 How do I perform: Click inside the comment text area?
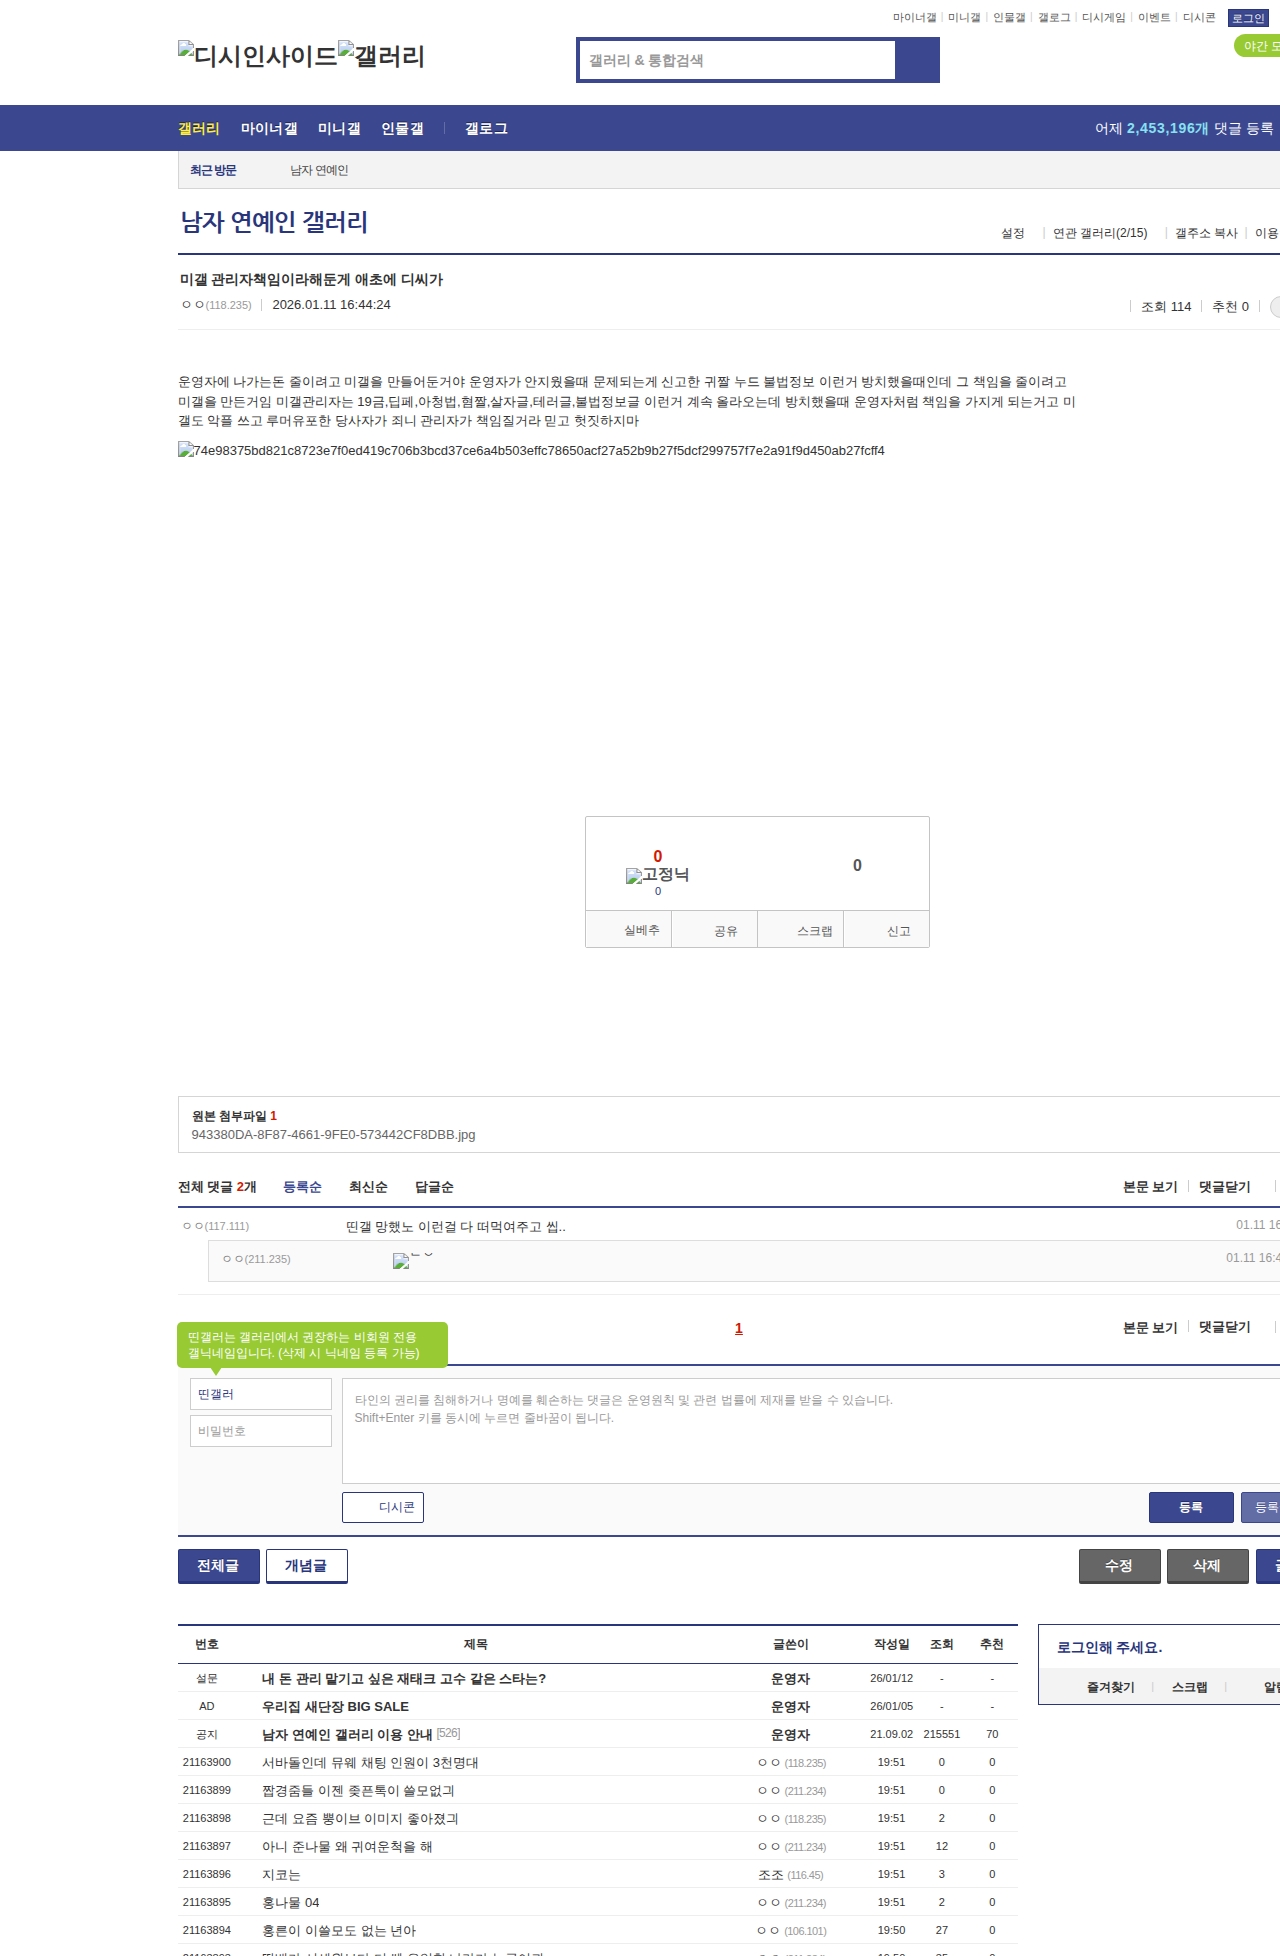coord(811,1431)
